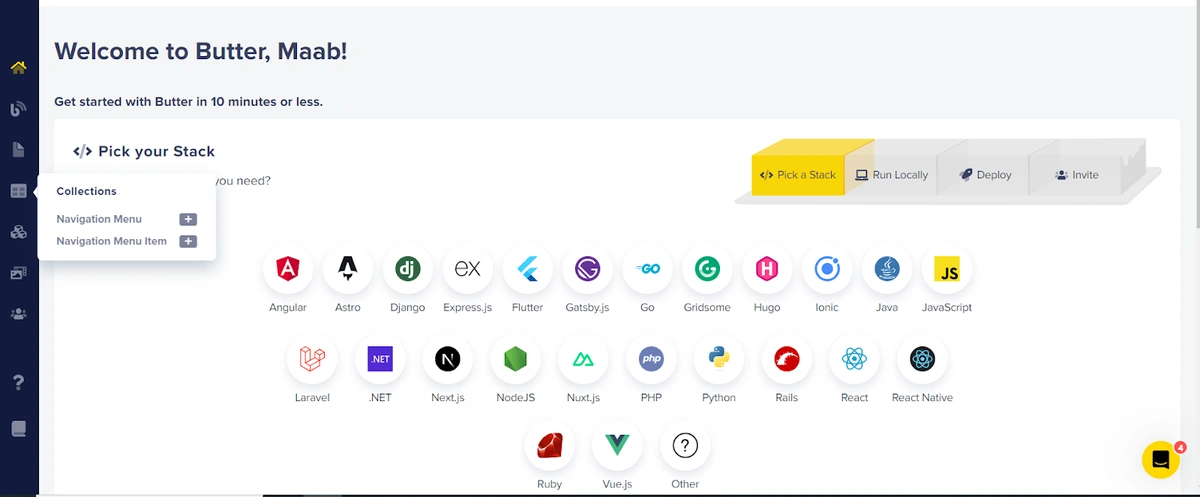The height and width of the screenshot is (497, 1200).
Task: Open the Help question mark icon
Action: coord(18,382)
